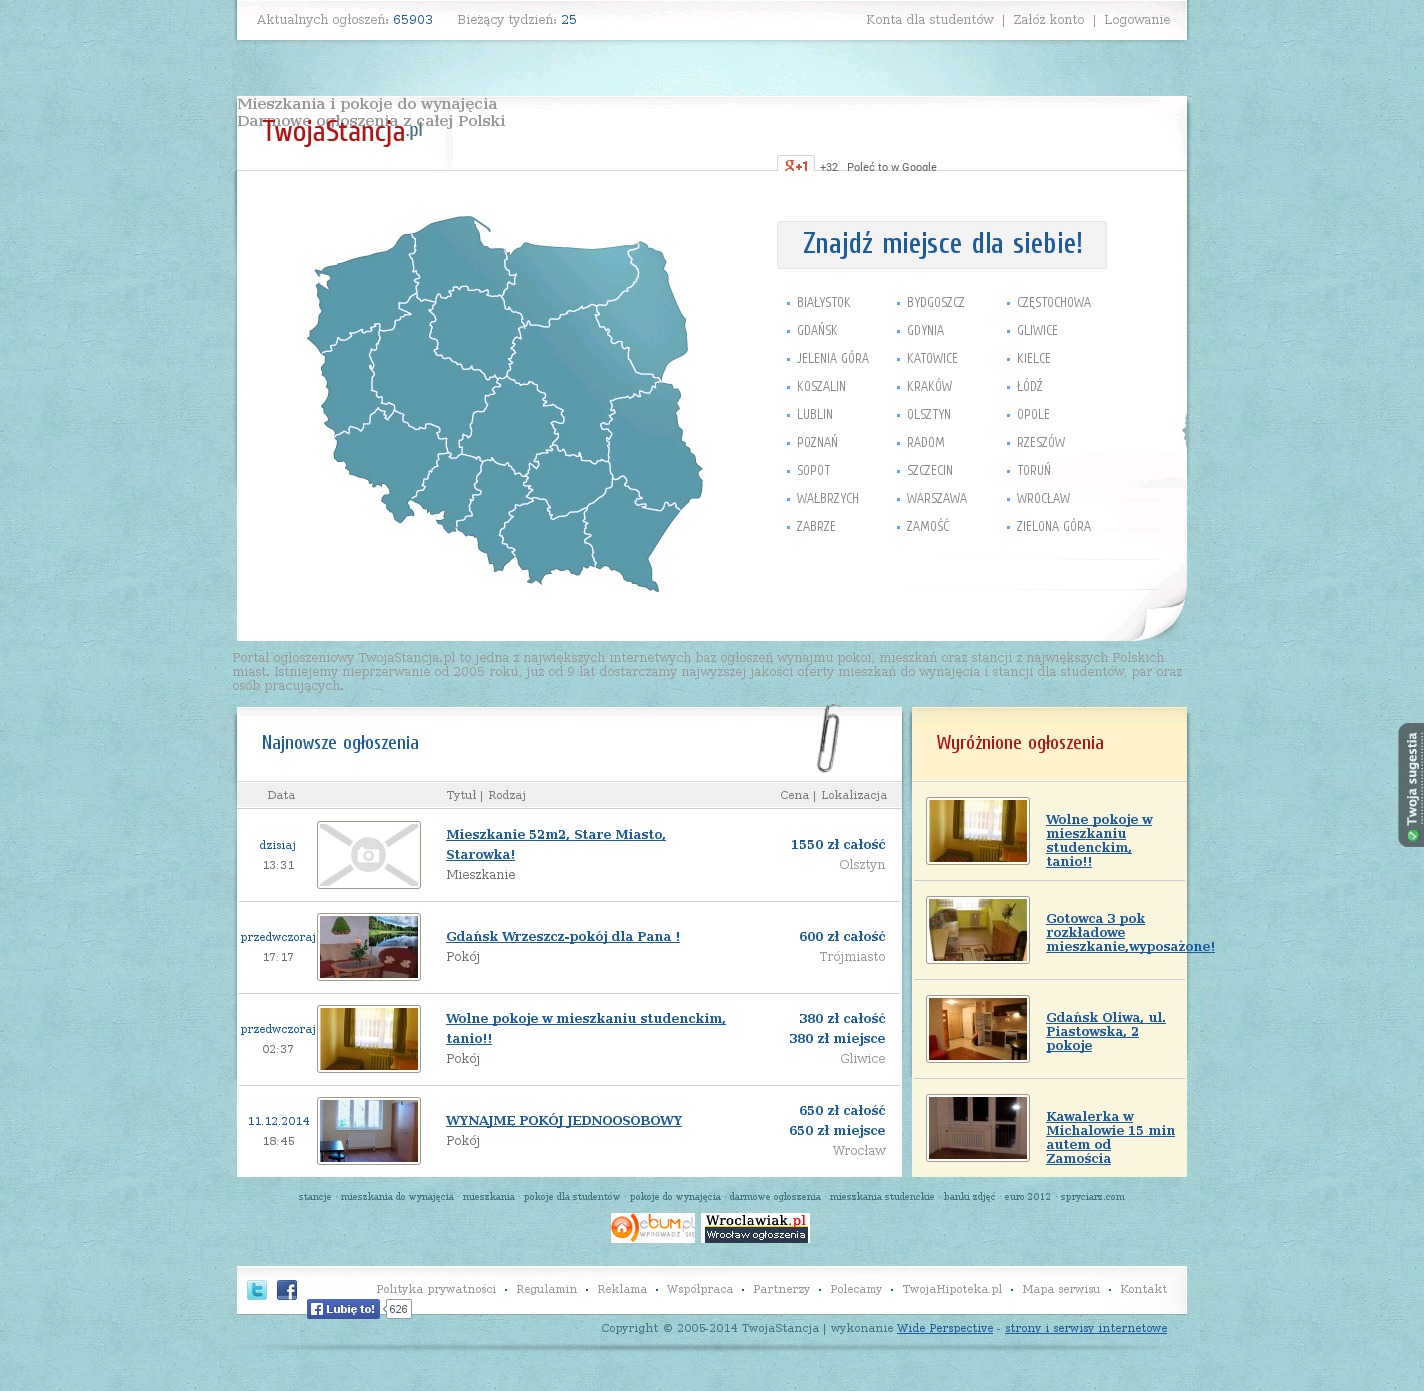The height and width of the screenshot is (1391, 1424).
Task: Open thumbnail of Gdańsk Wrzeszcz room listing
Action: tap(369, 947)
